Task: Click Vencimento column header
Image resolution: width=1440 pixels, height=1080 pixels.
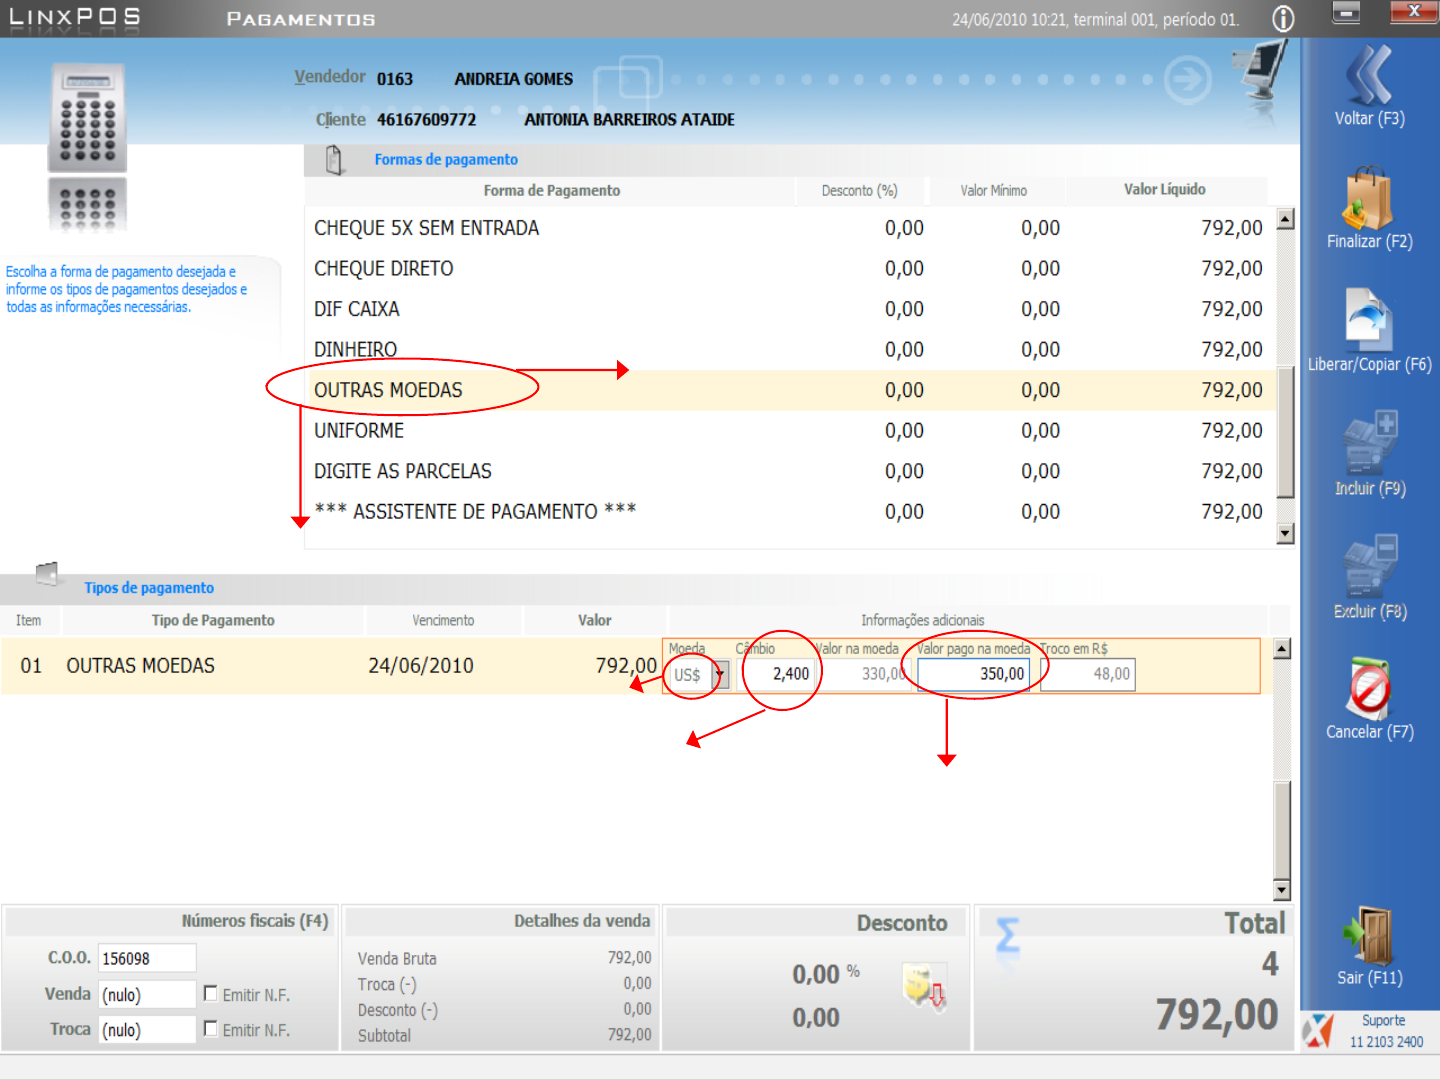Action: (443, 620)
